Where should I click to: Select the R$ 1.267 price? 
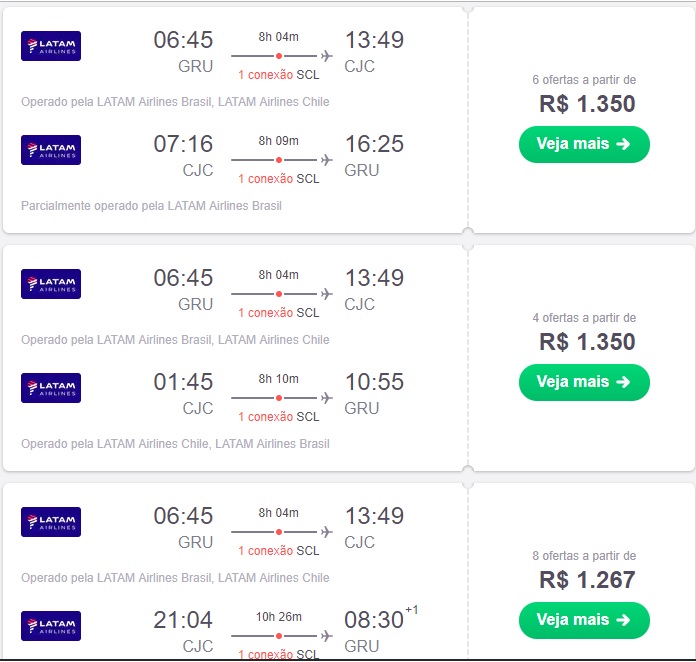tap(587, 580)
